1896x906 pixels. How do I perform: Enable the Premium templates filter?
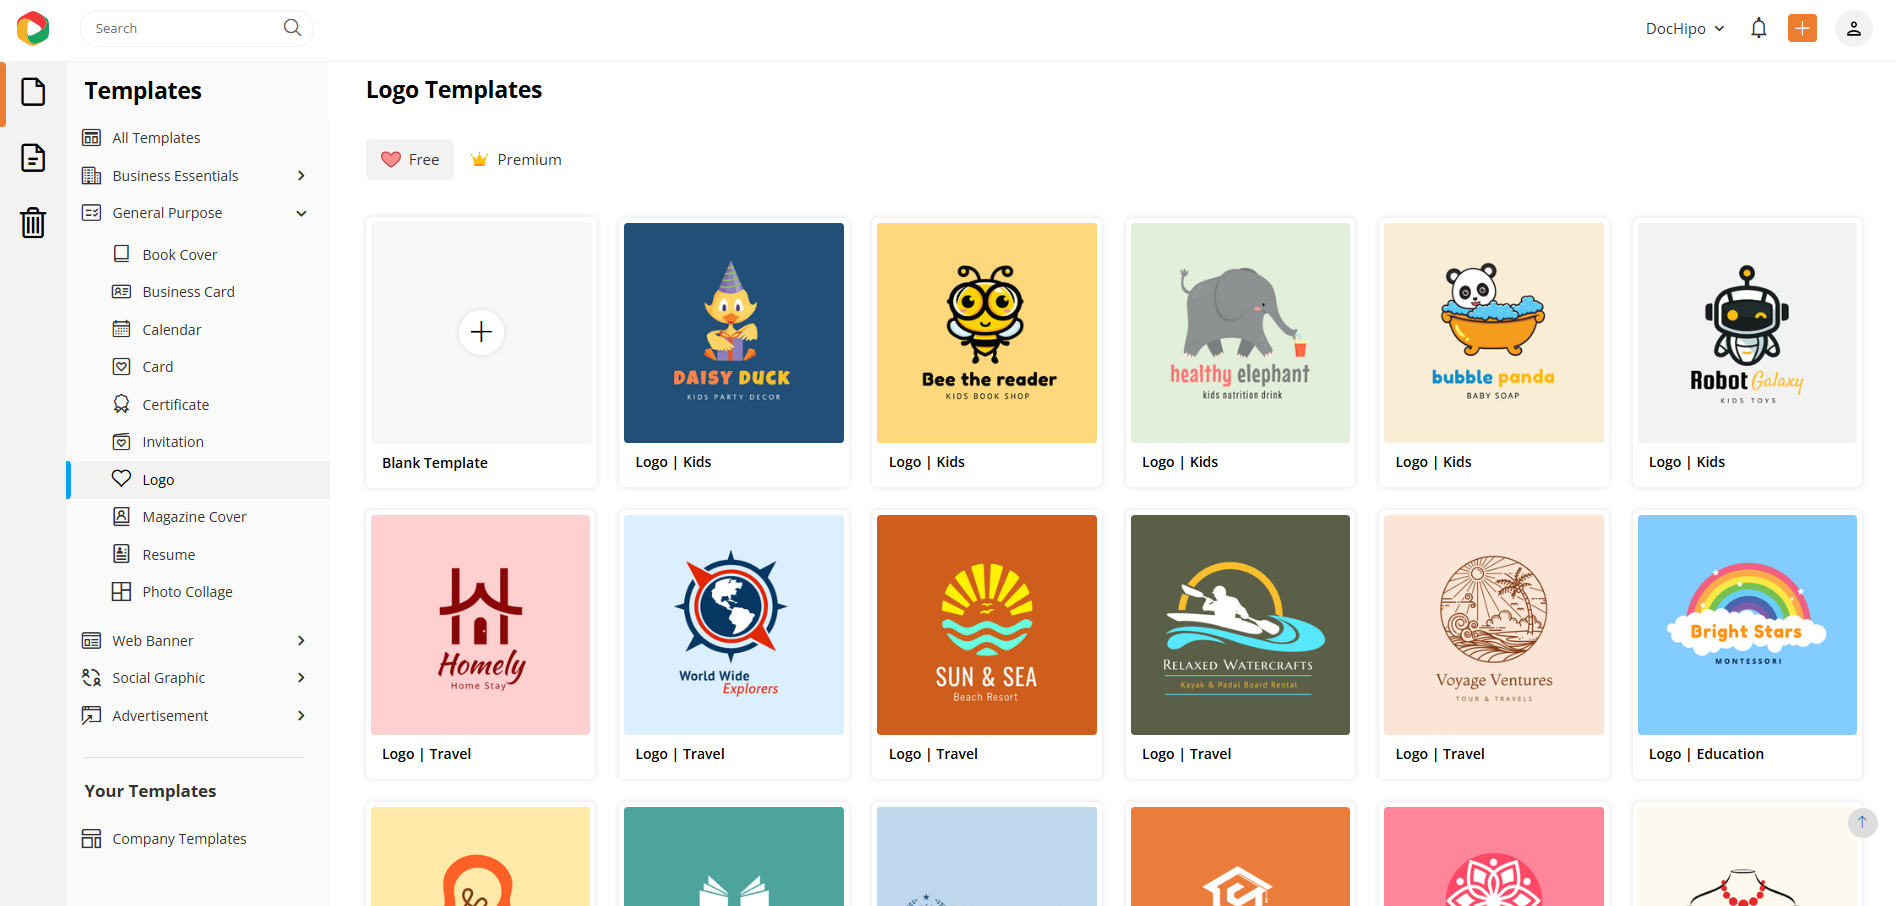(x=515, y=159)
